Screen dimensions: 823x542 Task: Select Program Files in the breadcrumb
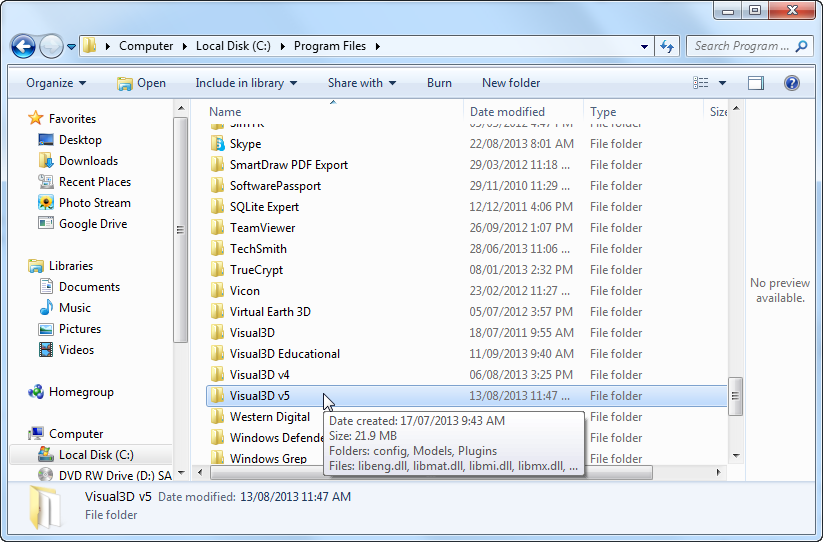pyautogui.click(x=330, y=46)
